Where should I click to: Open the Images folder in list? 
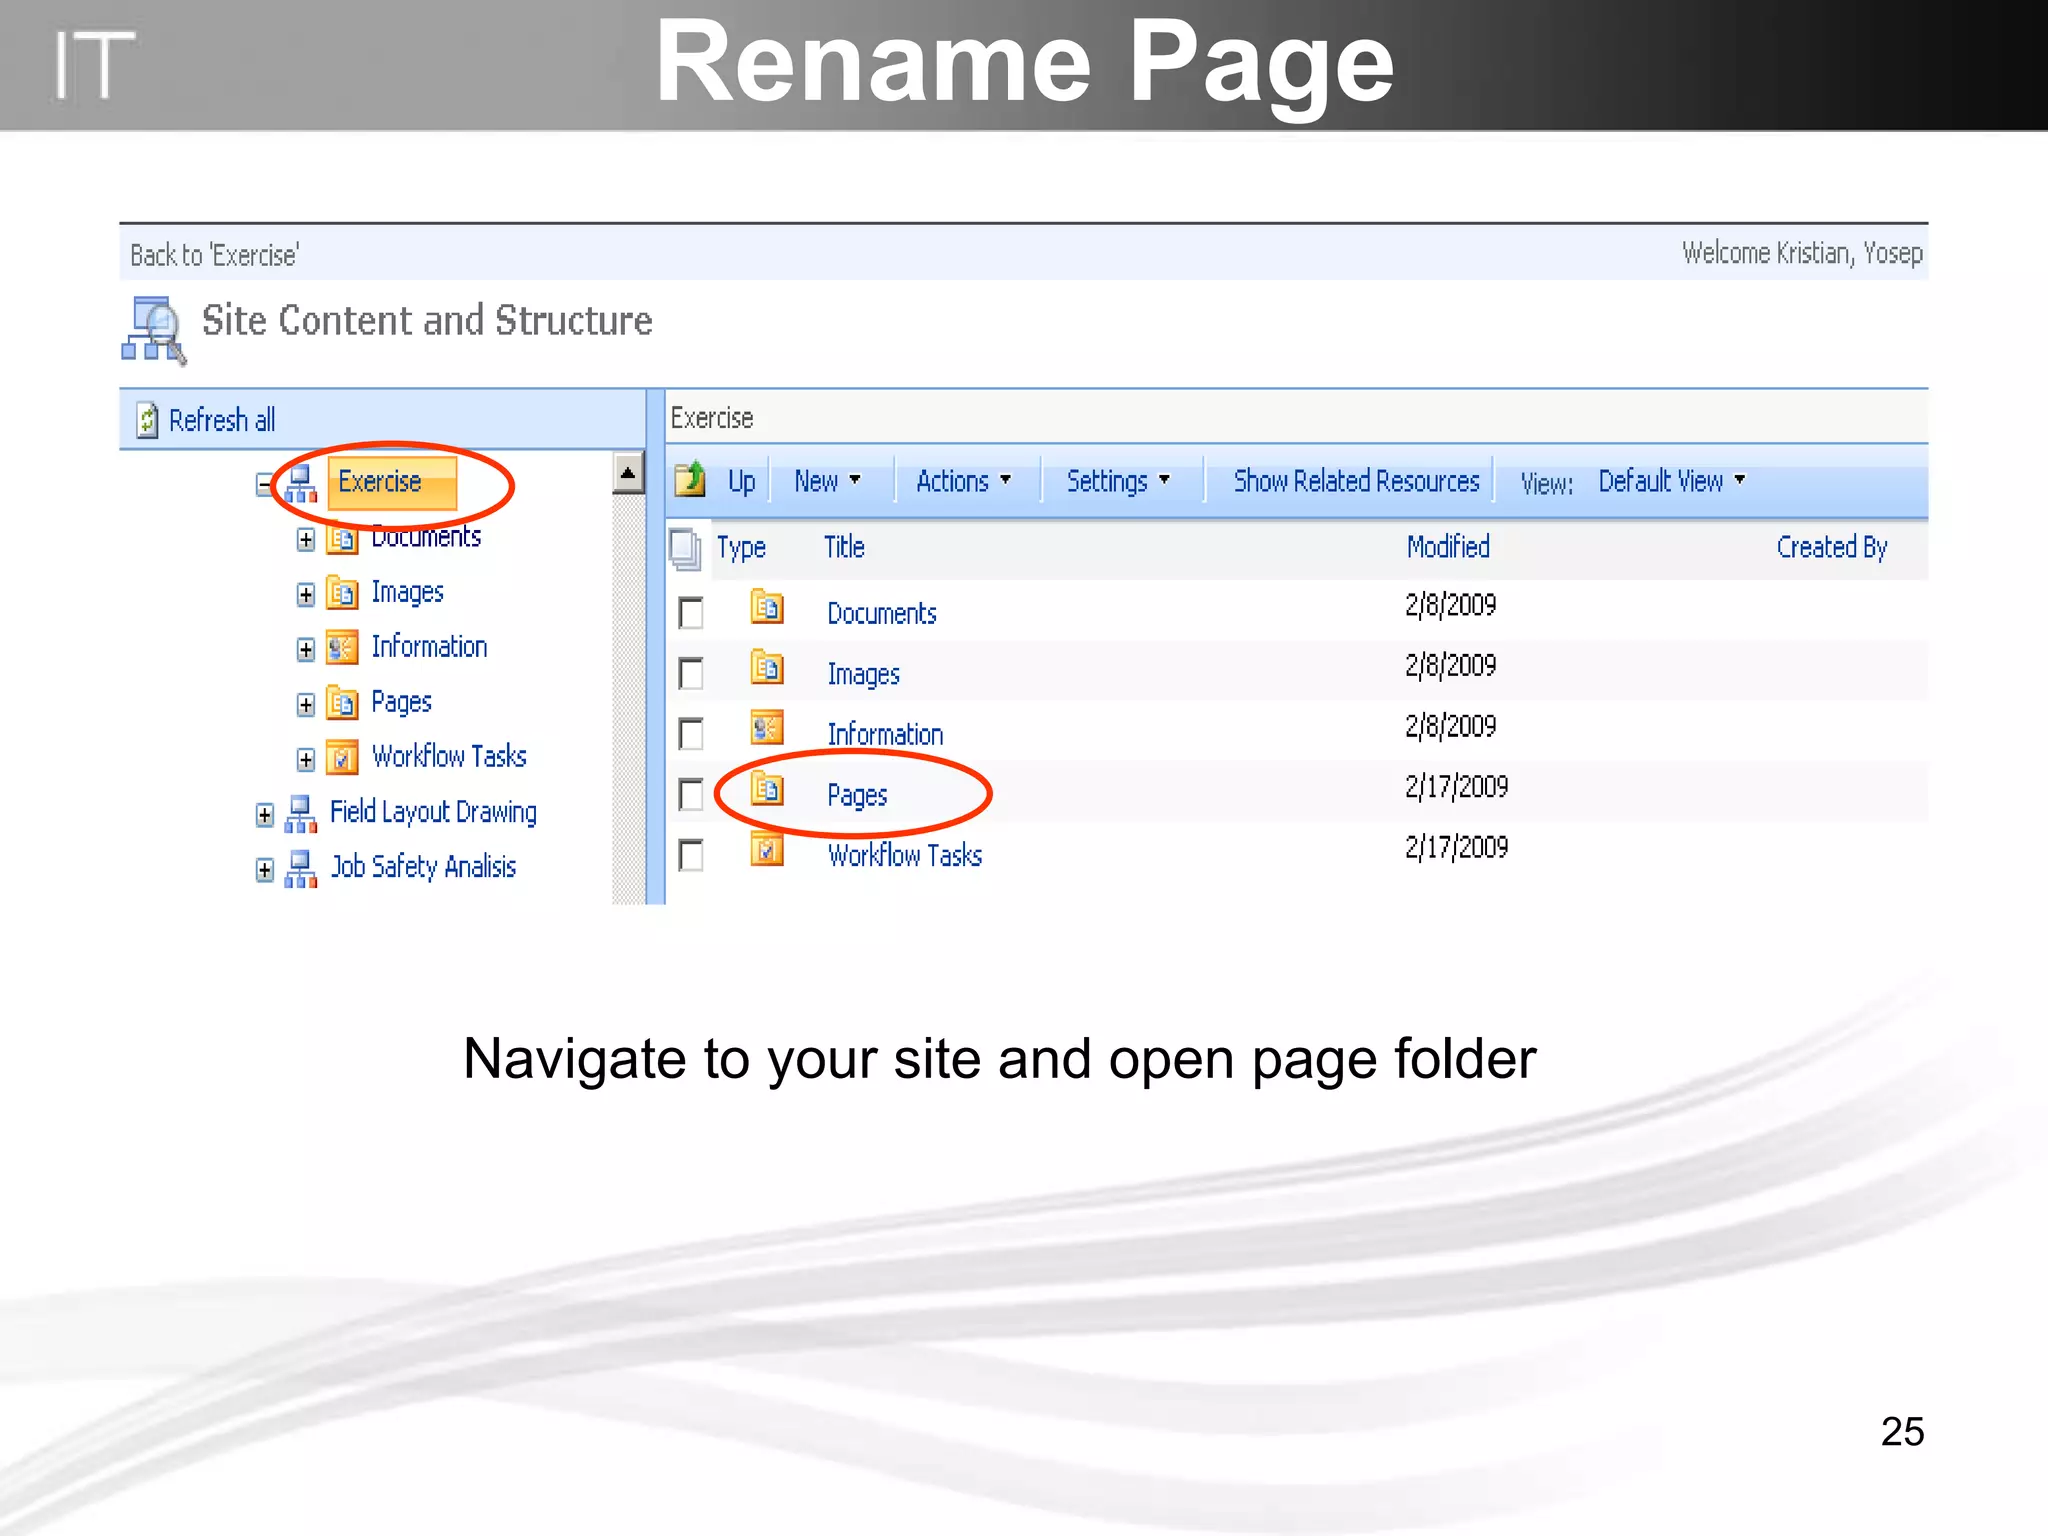pyautogui.click(x=863, y=674)
